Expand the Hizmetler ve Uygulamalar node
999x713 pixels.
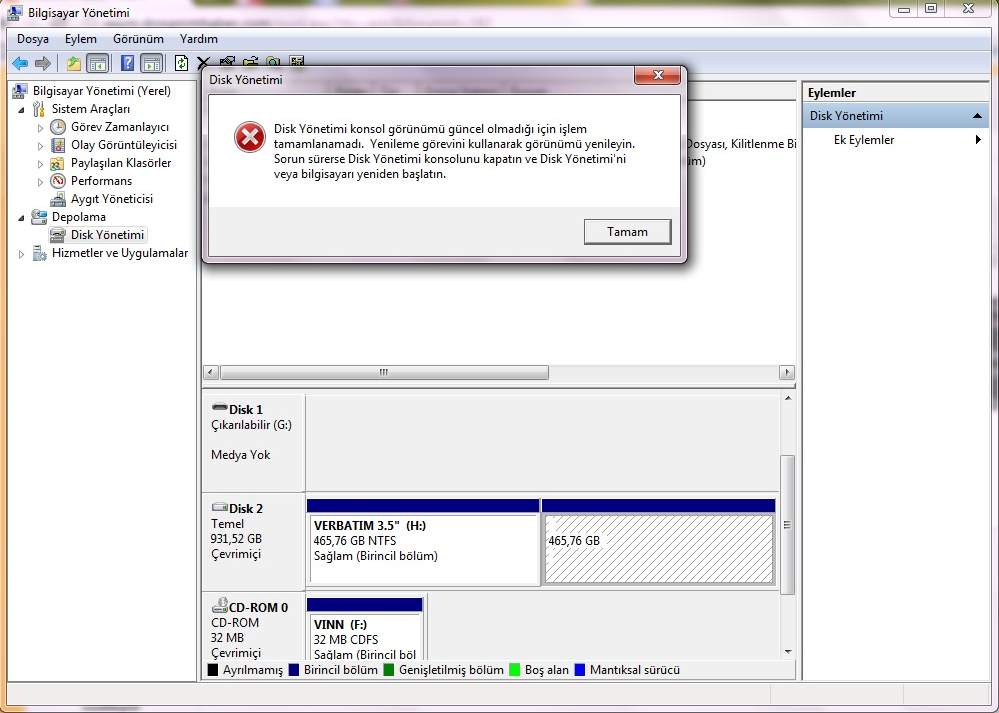22,254
